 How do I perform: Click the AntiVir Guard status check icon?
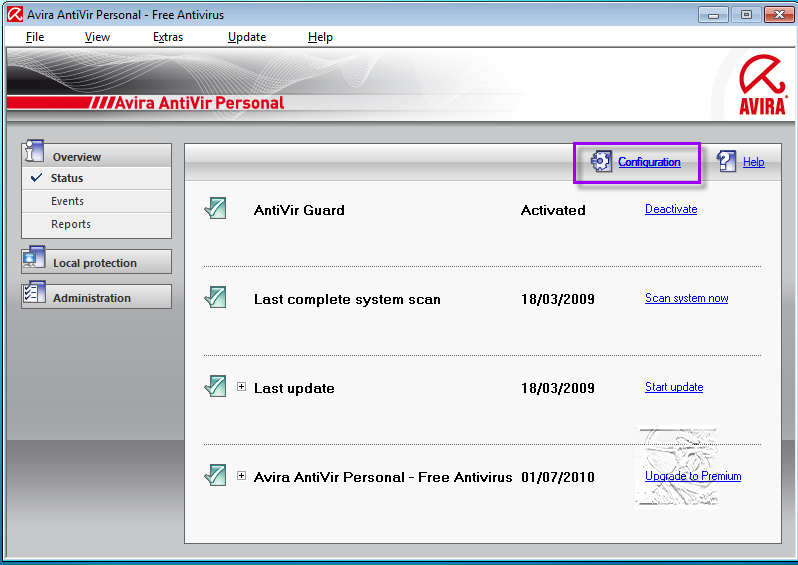tap(215, 209)
